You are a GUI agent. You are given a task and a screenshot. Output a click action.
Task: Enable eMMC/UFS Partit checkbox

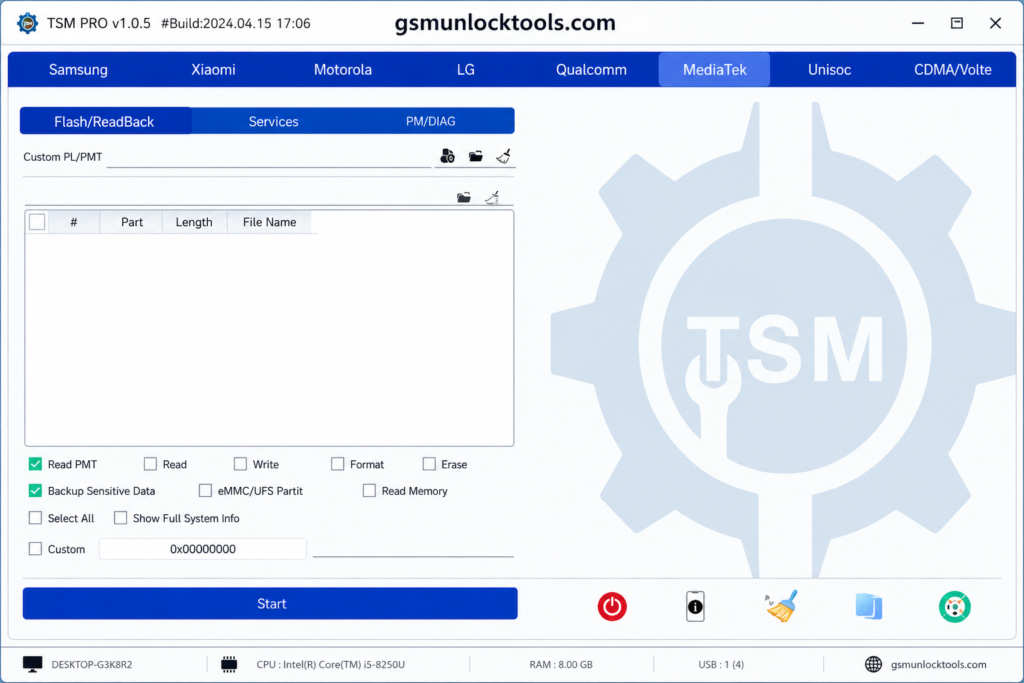[x=206, y=491]
